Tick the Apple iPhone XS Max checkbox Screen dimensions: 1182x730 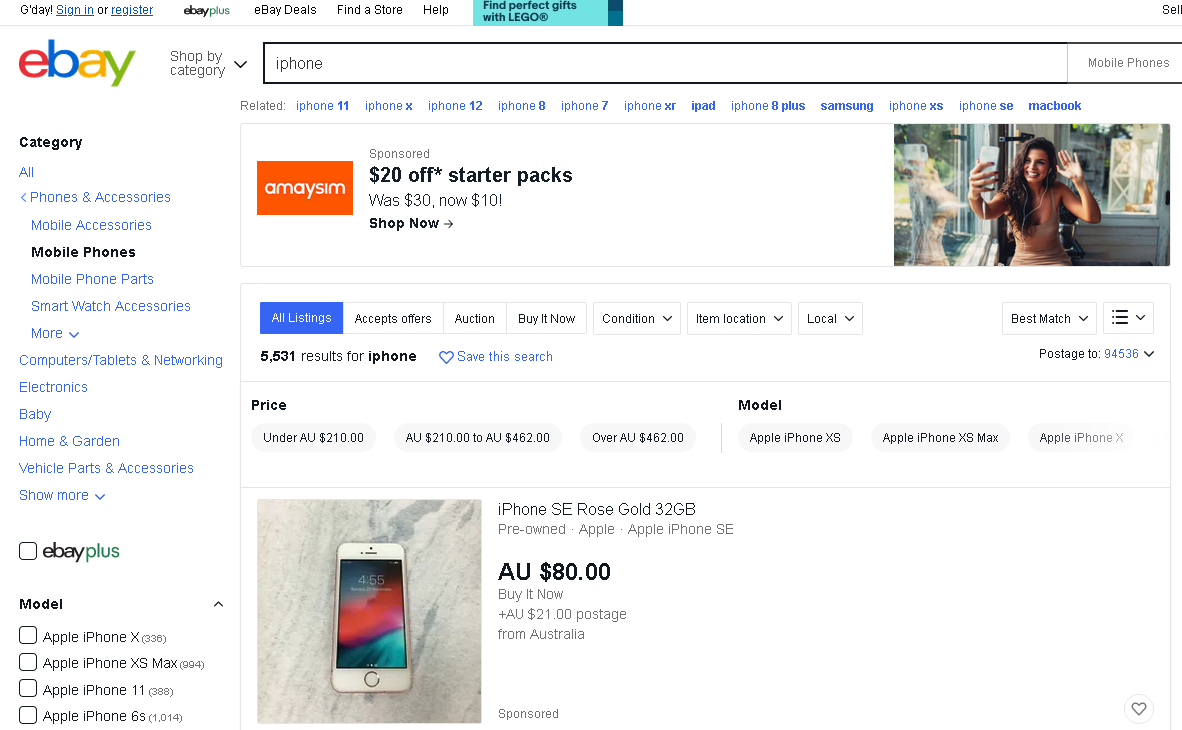pos(28,662)
